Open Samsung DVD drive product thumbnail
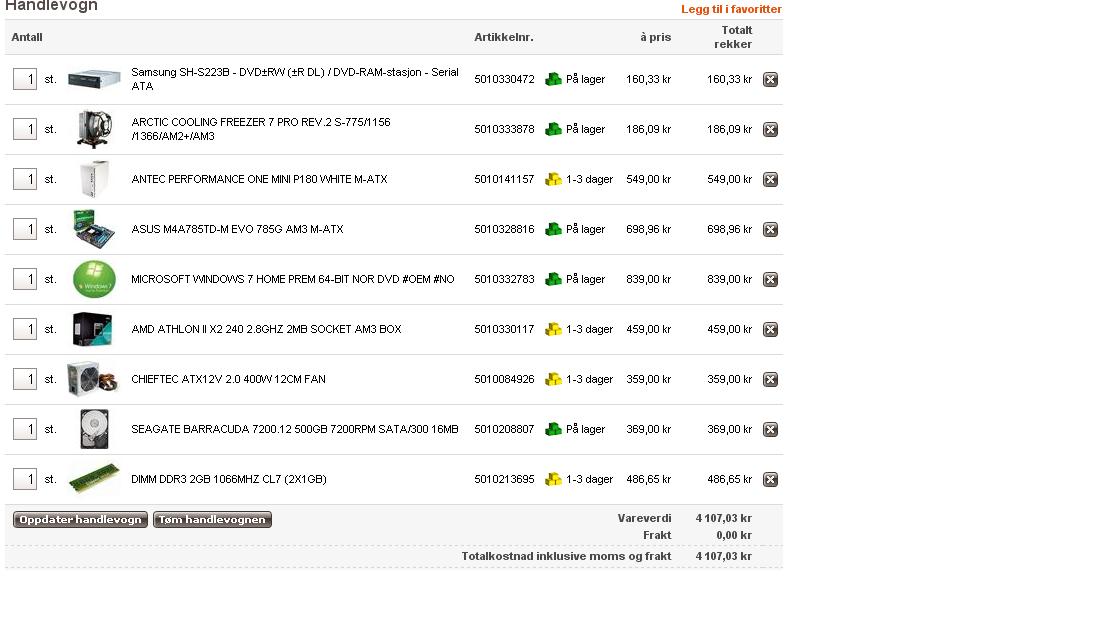The image size is (1103, 634). tap(94, 79)
